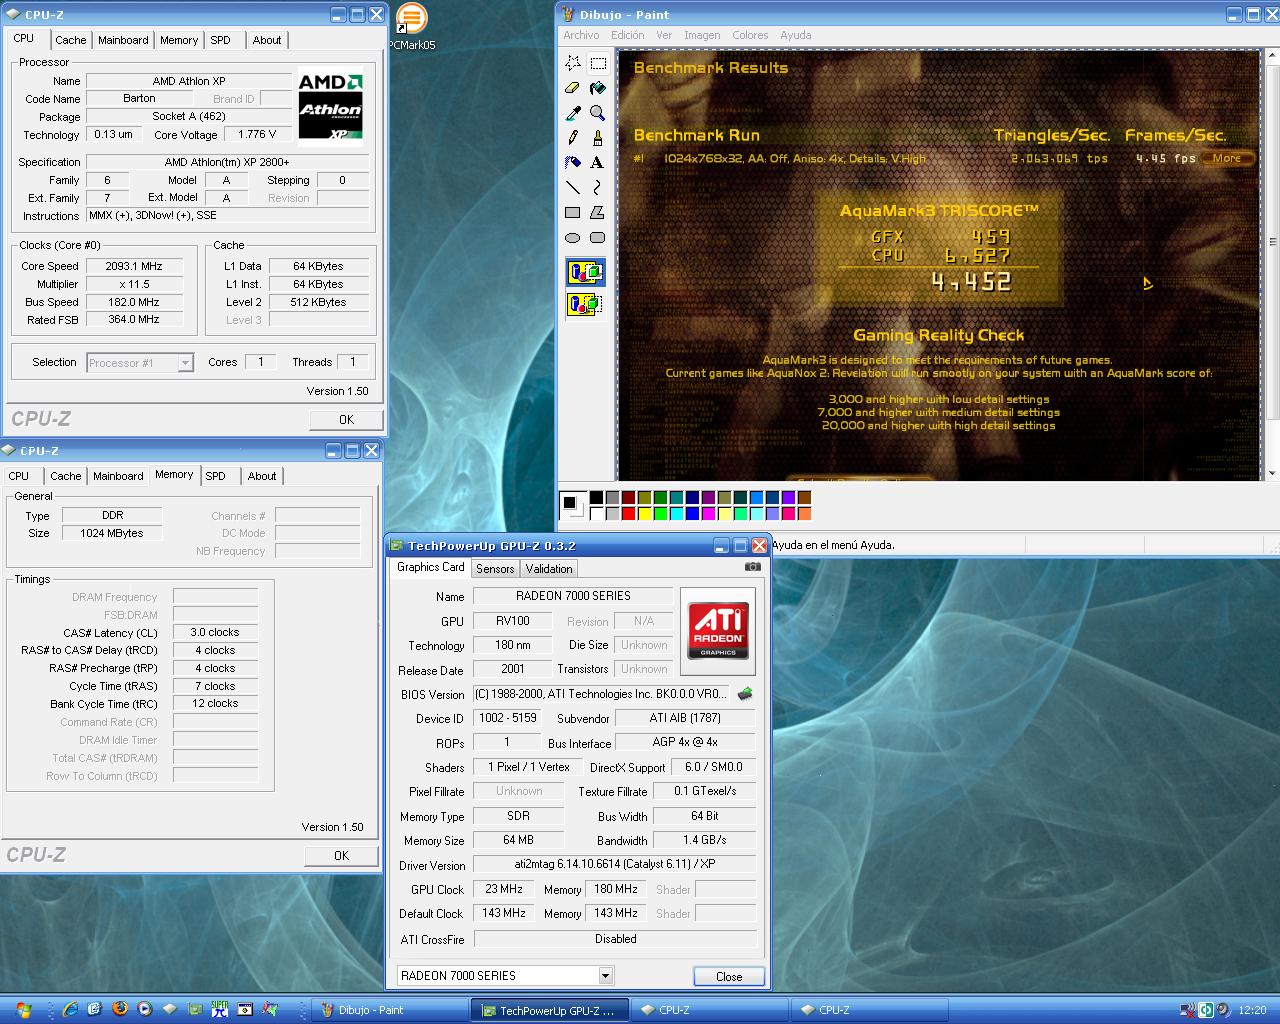Open the Colores menu in Paint
The image size is (1280, 1024).
[x=750, y=35]
